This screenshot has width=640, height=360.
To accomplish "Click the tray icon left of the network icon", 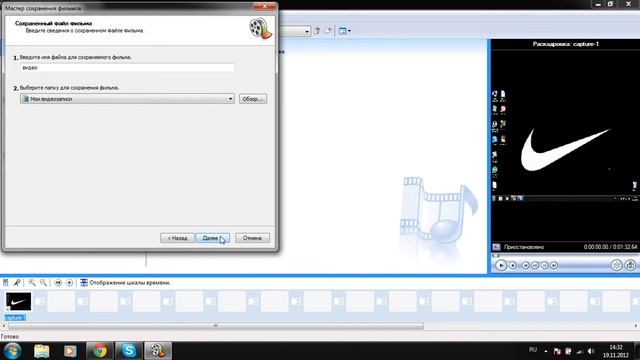I will coord(568,351).
